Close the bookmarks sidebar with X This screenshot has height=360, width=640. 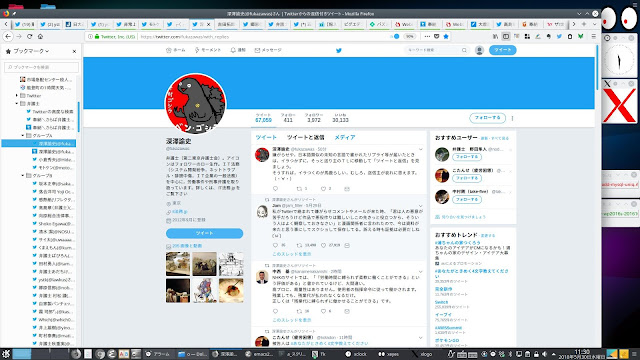(x=74, y=51)
